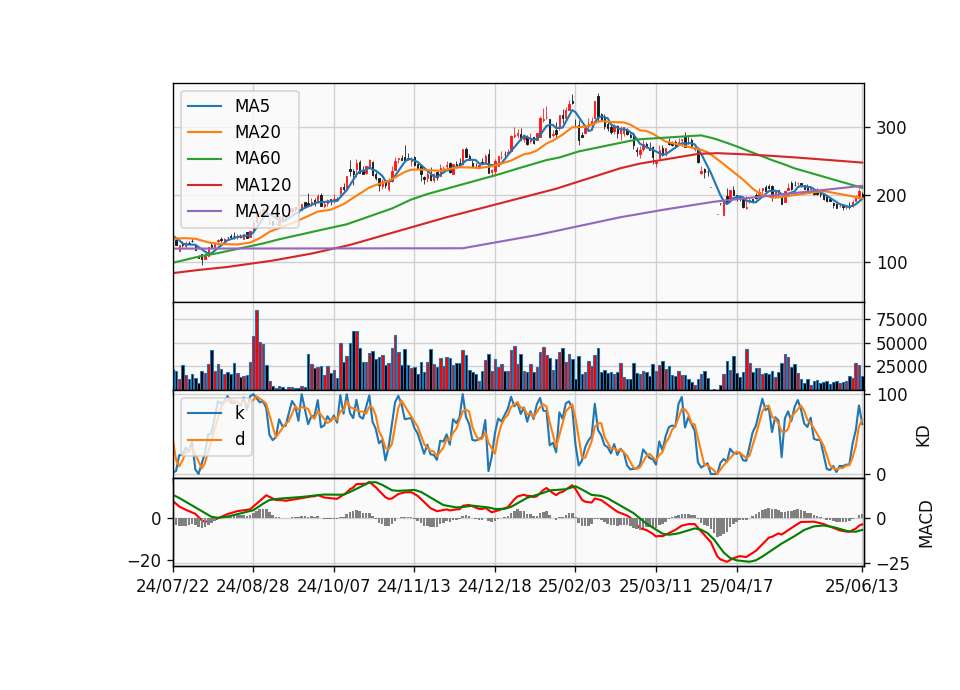Click the 25/02/03 date axis label
Image resolution: width=960 pixels, height=690 pixels.
tap(575, 586)
